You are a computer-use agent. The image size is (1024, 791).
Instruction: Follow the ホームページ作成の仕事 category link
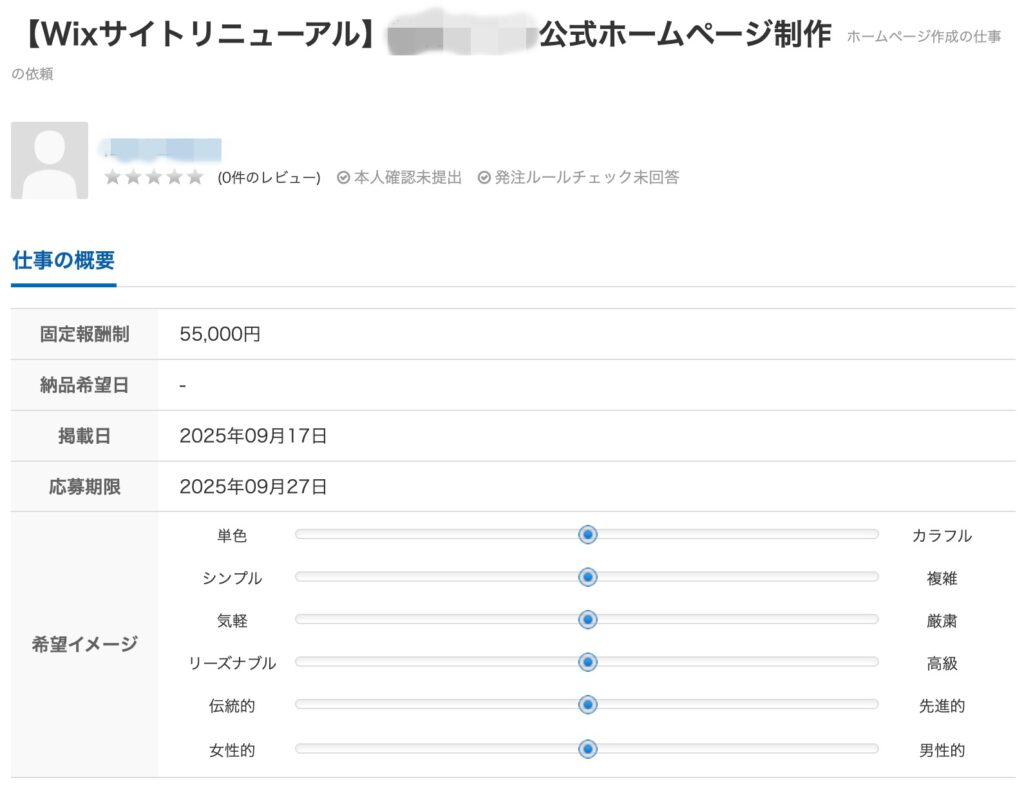923,37
